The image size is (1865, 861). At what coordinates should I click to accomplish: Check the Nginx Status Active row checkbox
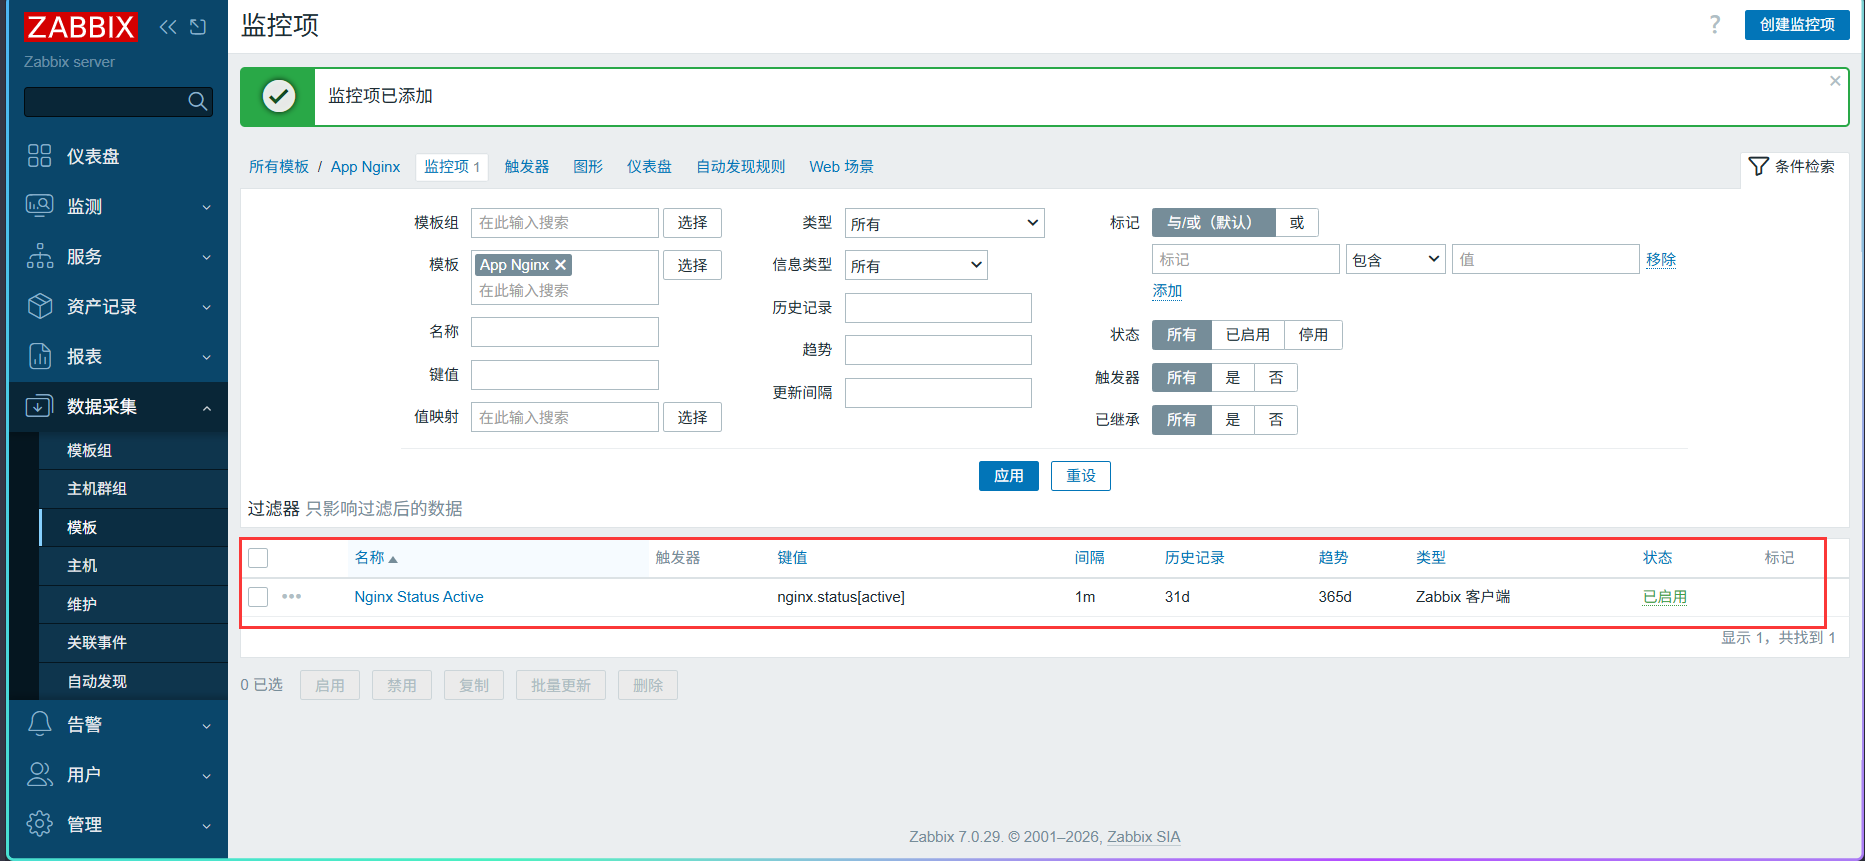click(x=258, y=597)
